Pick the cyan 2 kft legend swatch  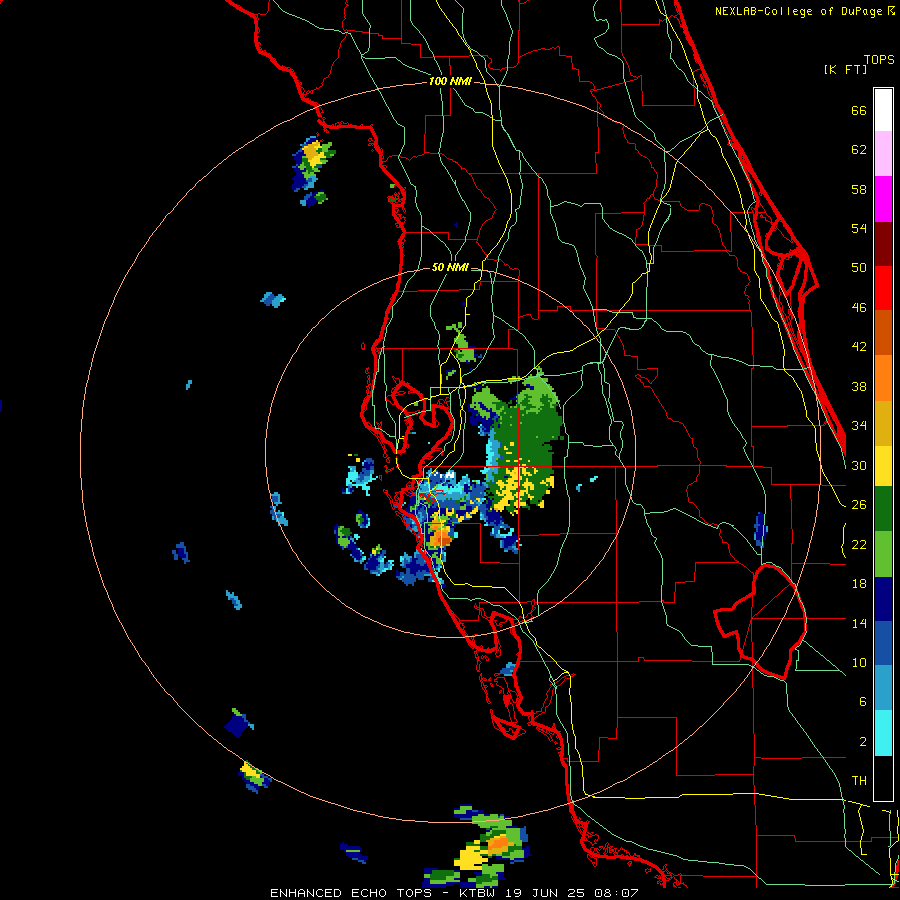[883, 733]
